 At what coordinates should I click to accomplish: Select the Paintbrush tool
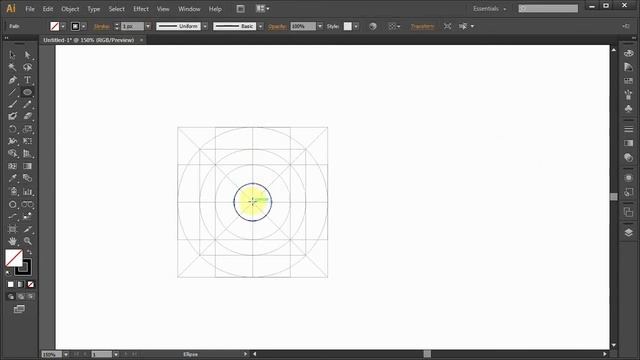12,104
